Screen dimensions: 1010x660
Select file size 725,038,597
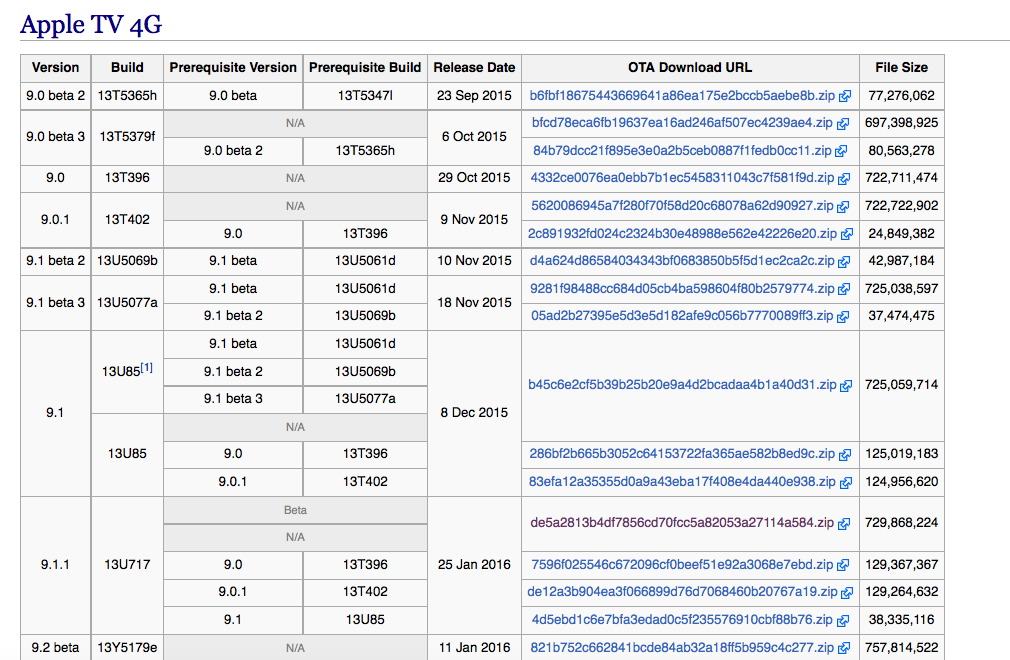(x=901, y=288)
